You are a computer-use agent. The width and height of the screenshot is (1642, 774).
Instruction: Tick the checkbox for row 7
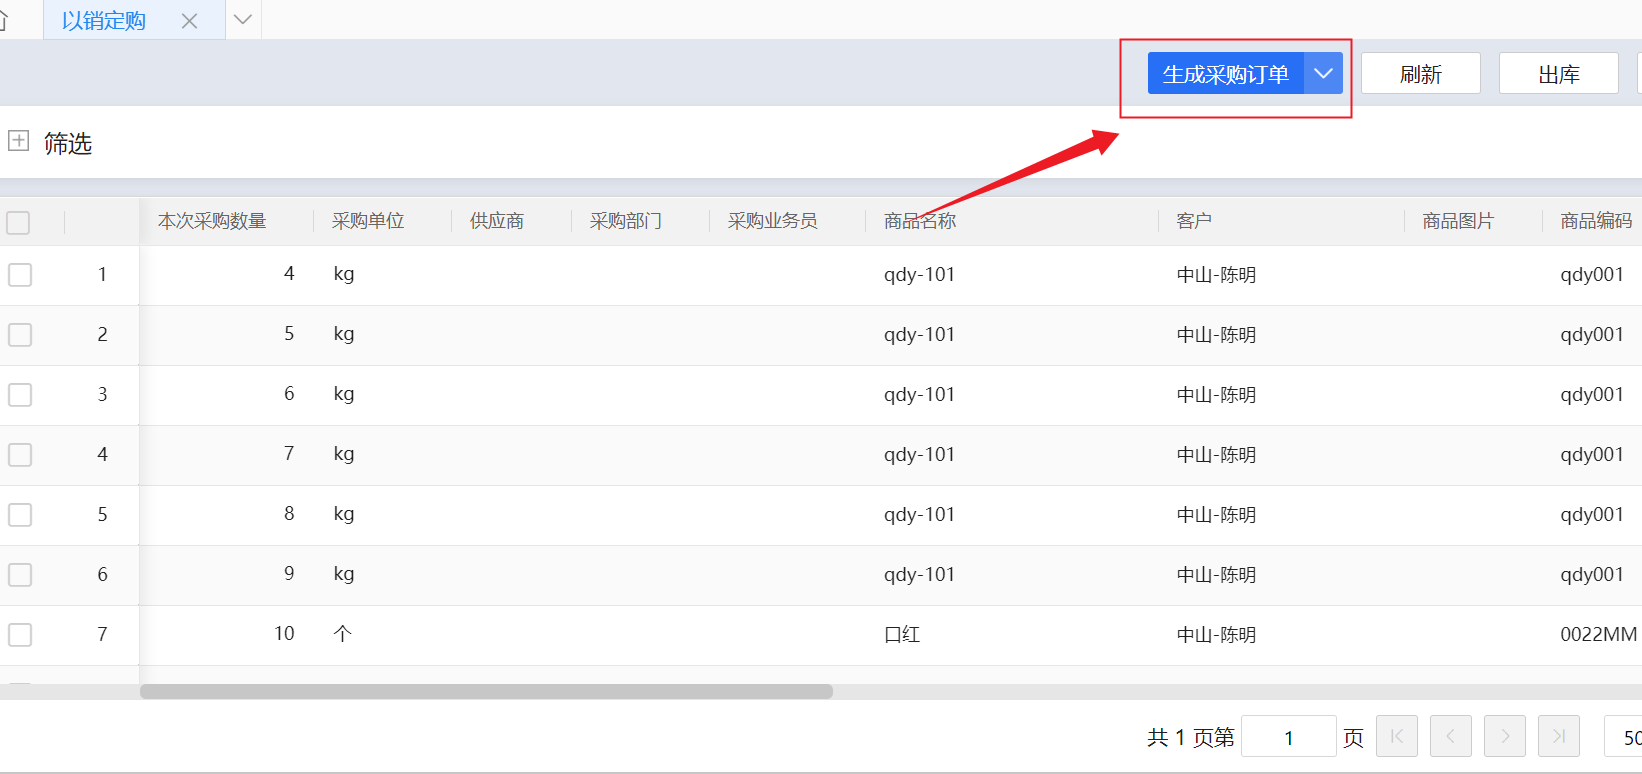click(20, 635)
